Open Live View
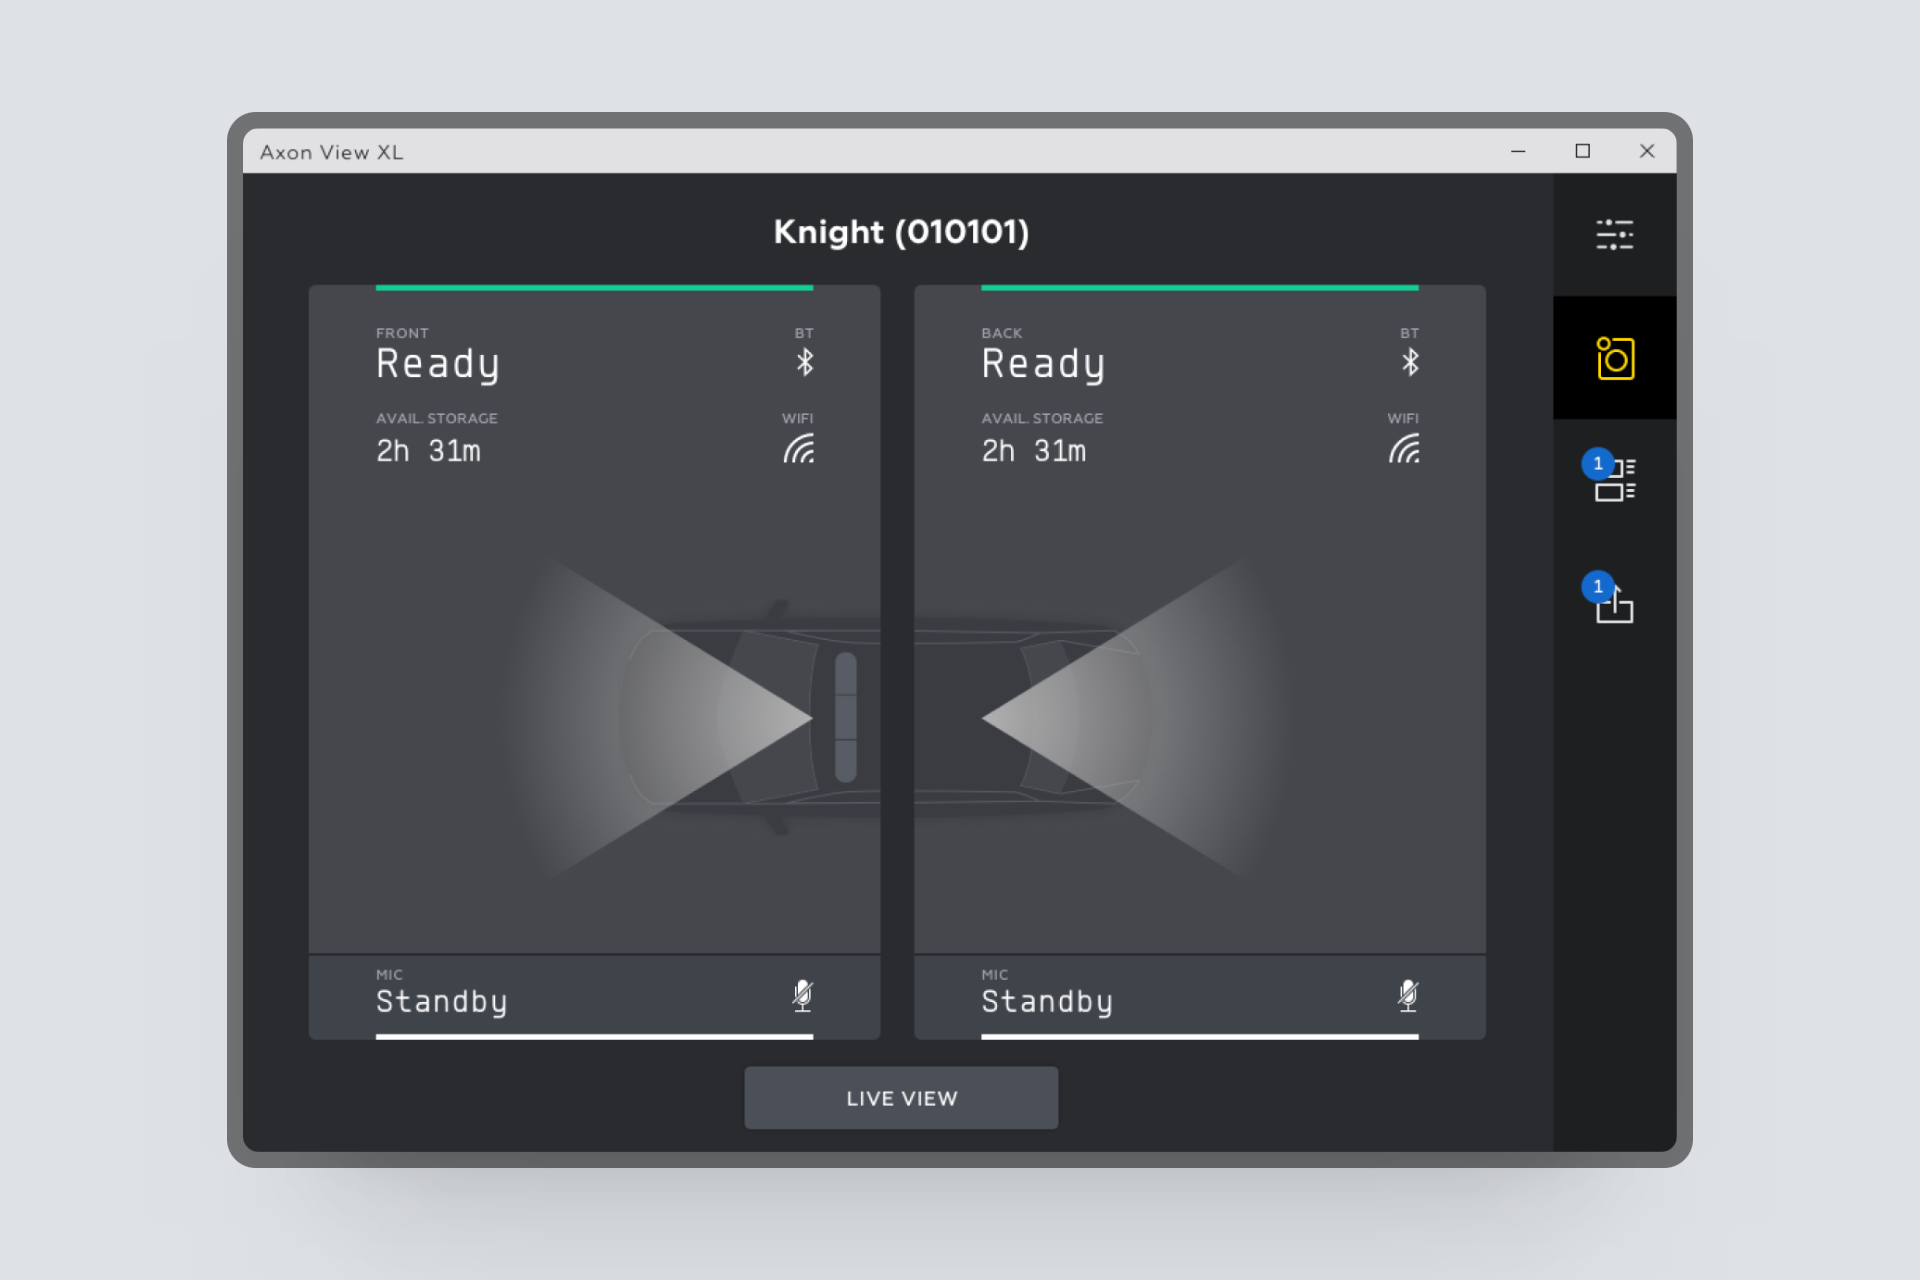The image size is (1920, 1280). tap(901, 1097)
